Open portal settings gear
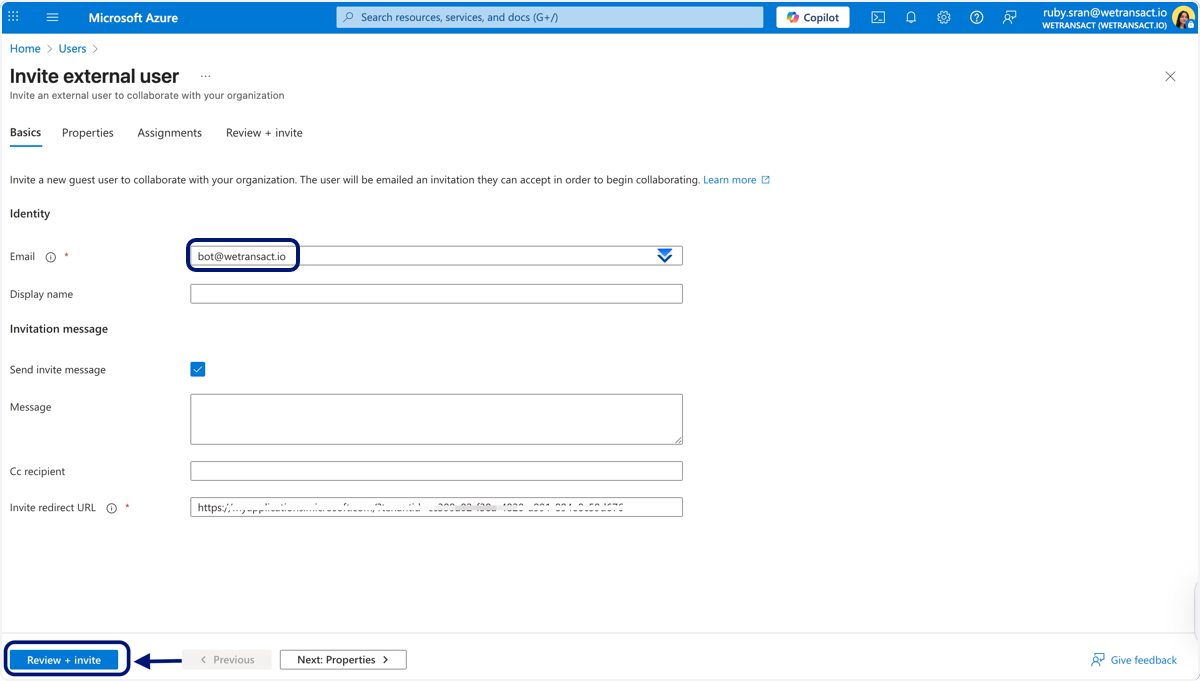 (944, 17)
